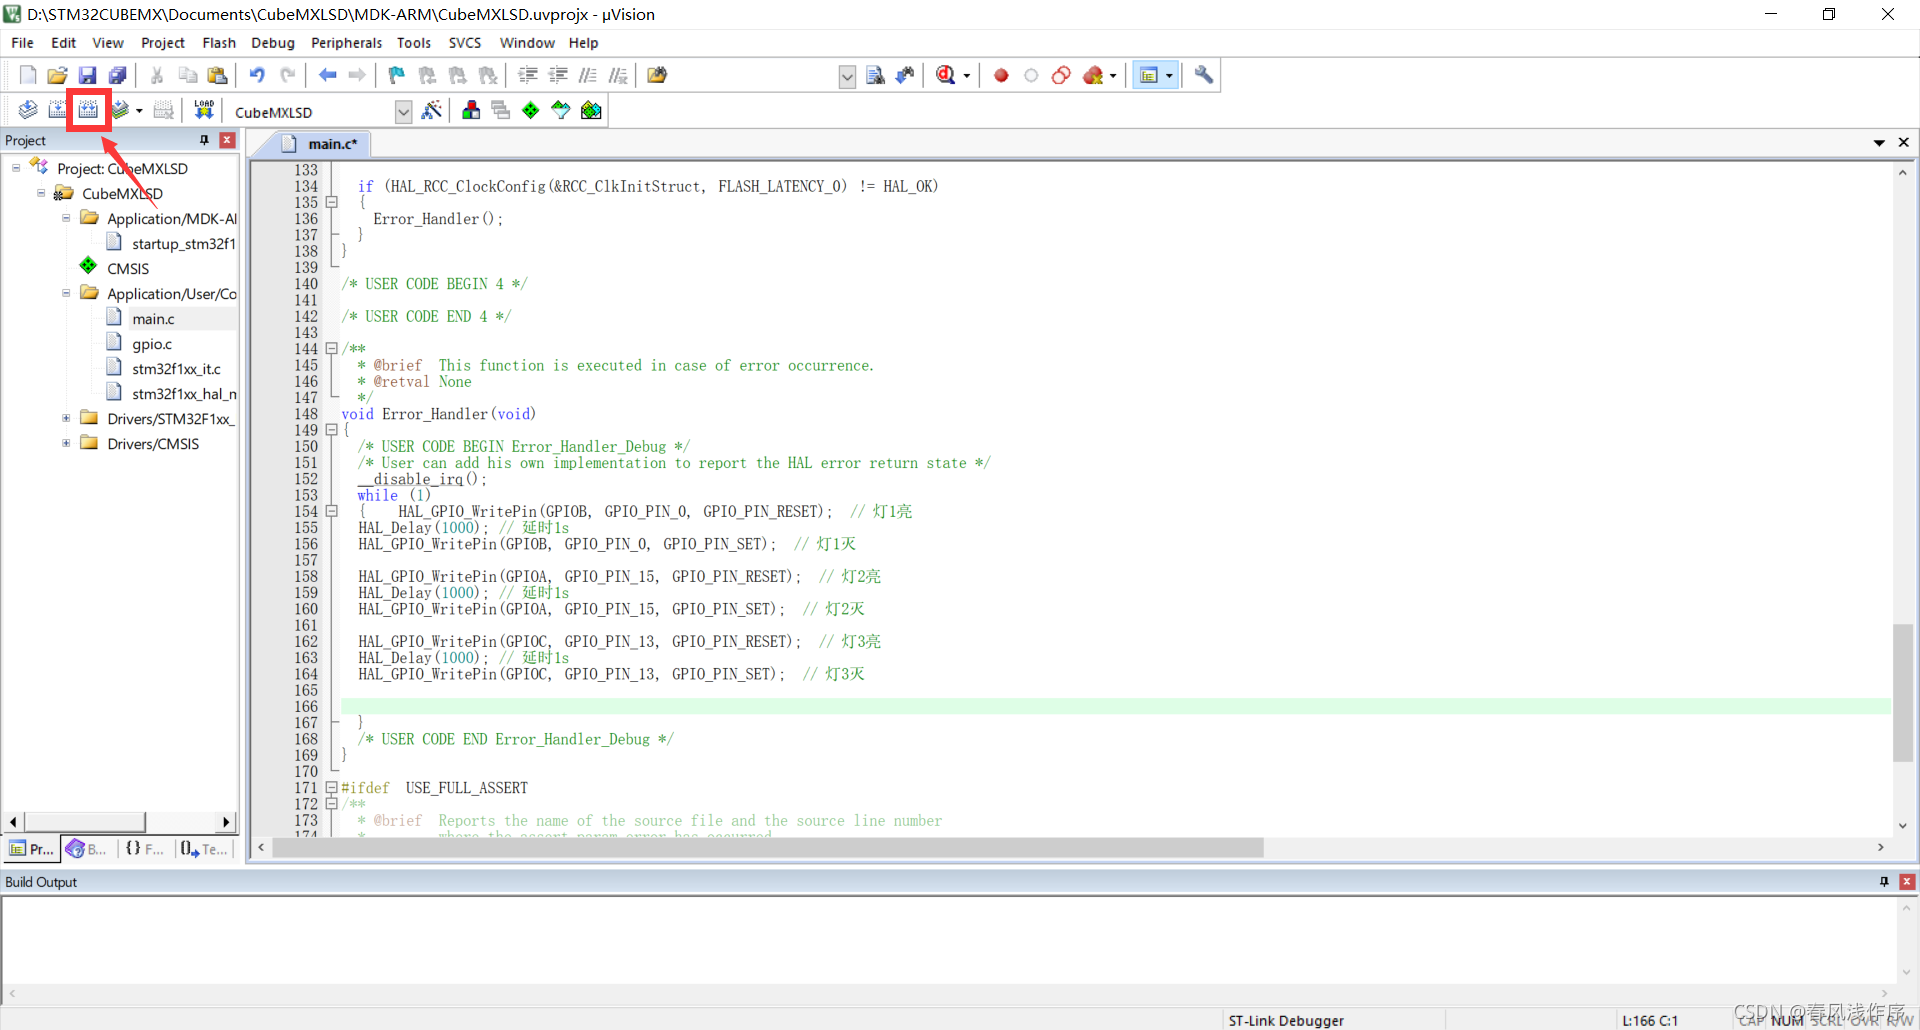Click the Find document search icon
Viewport: 1920px width, 1030px height.
tap(875, 75)
